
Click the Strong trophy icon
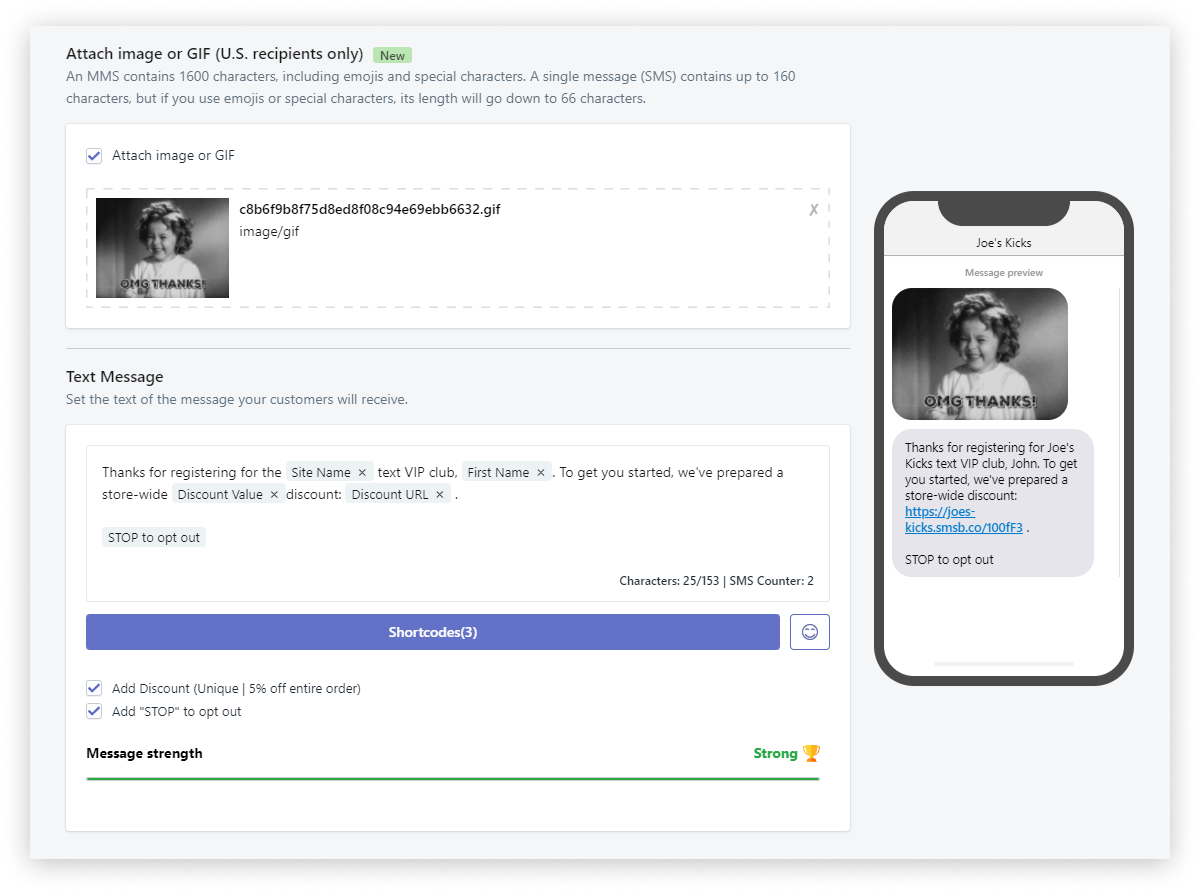pyautogui.click(x=811, y=753)
